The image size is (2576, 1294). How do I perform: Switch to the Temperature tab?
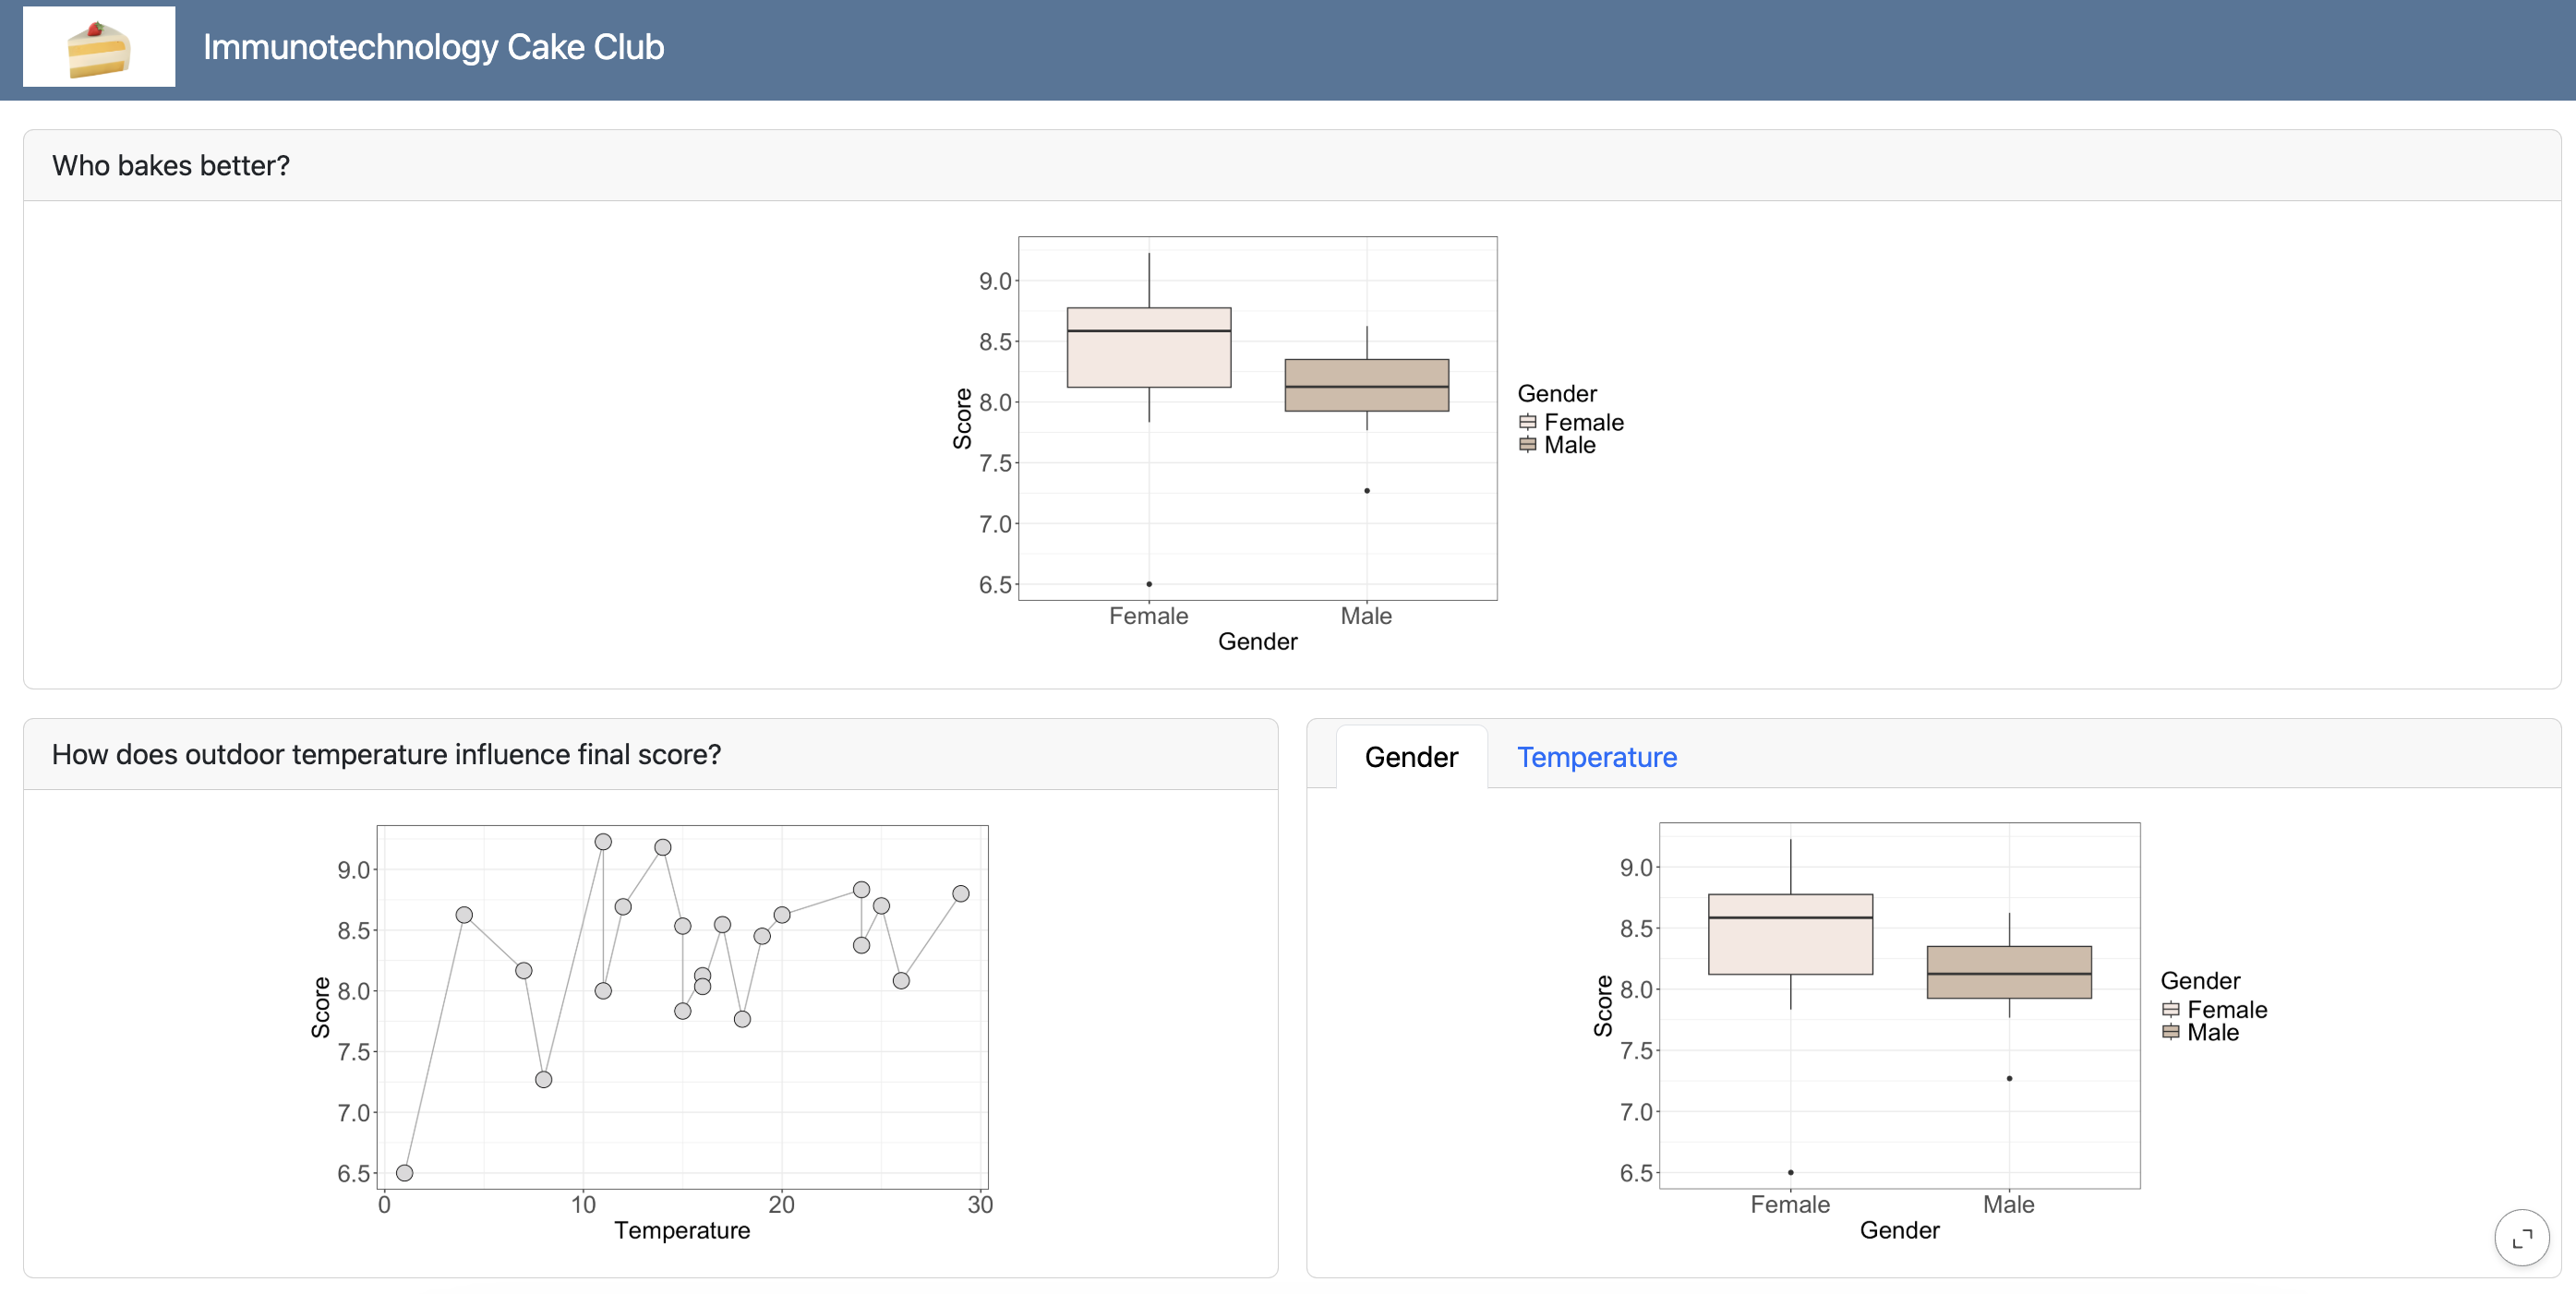[x=1596, y=757]
